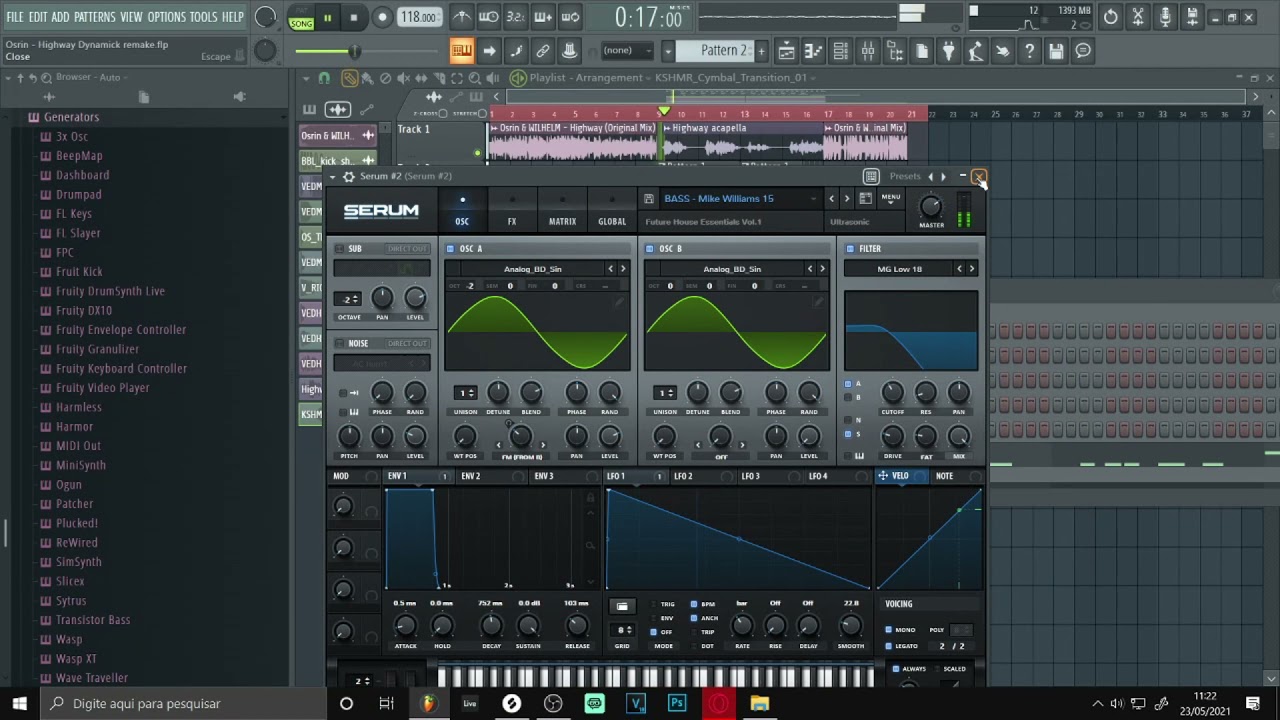This screenshot has width=1280, height=720.
Task: Select previous Serum preset arrow
Action: tap(831, 199)
